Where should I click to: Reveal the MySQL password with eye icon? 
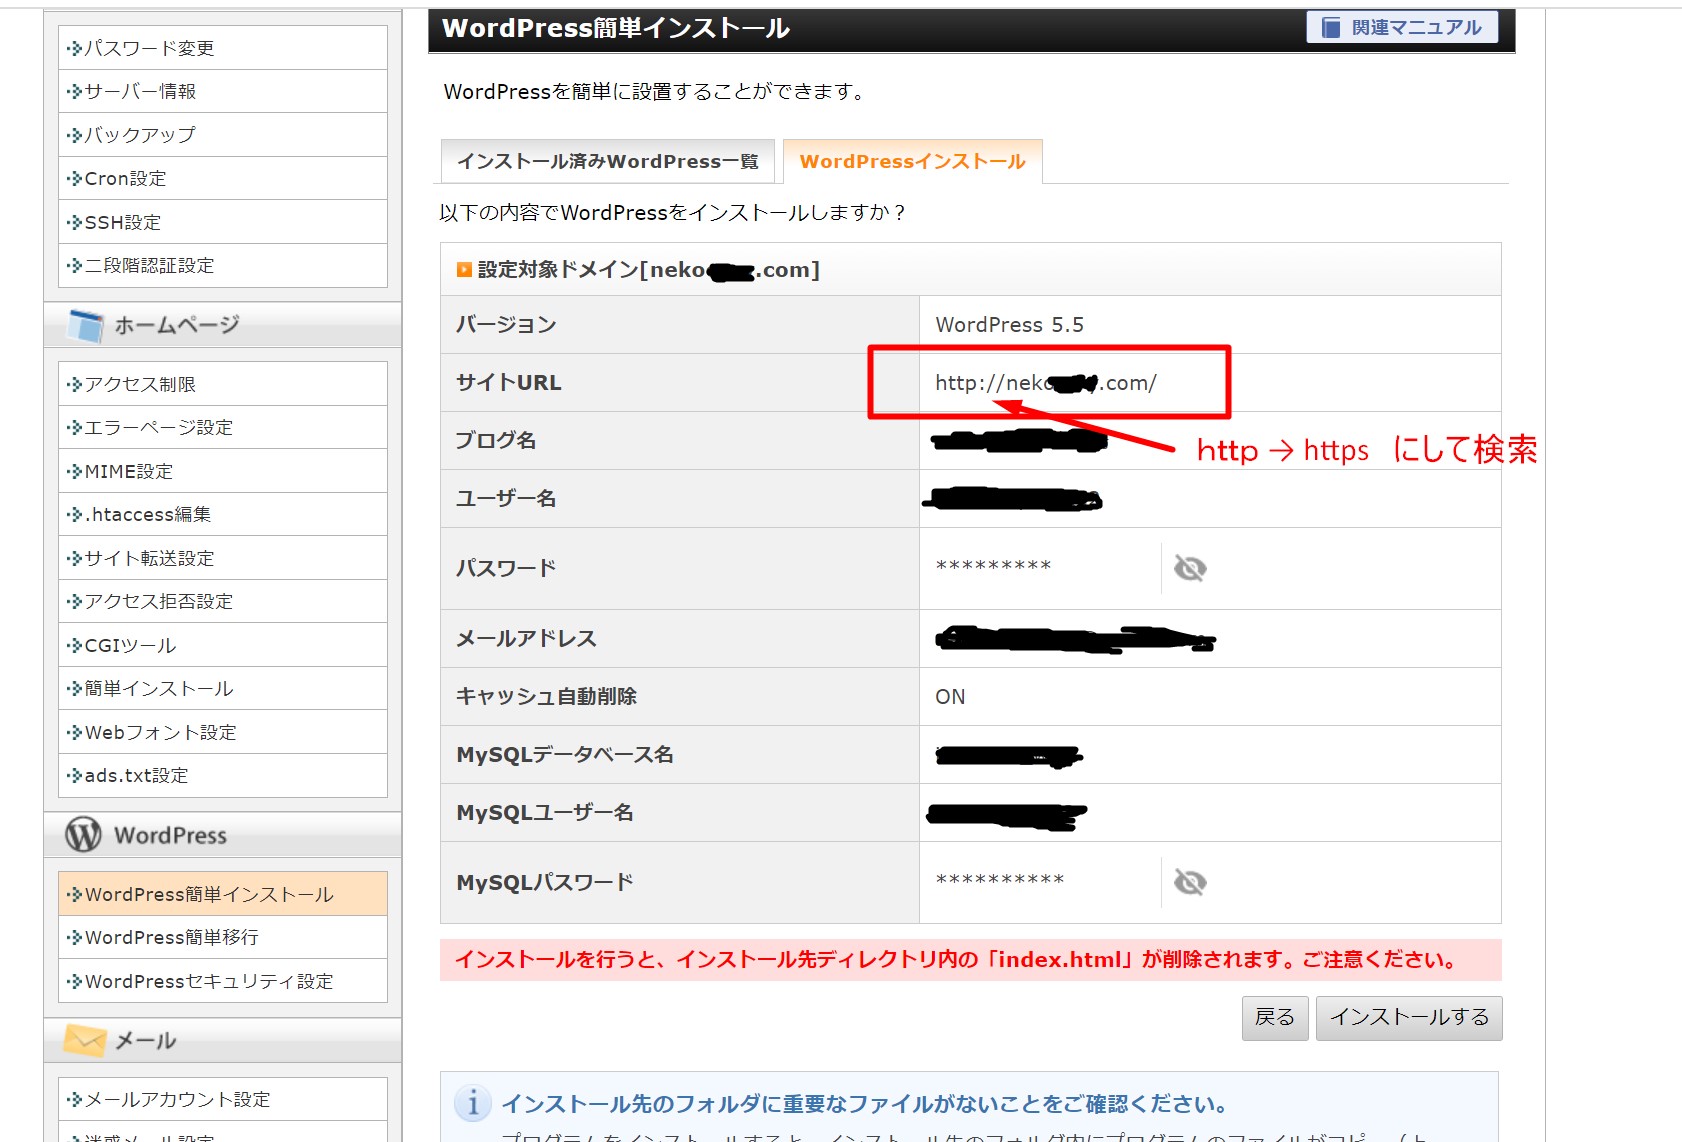[1189, 882]
